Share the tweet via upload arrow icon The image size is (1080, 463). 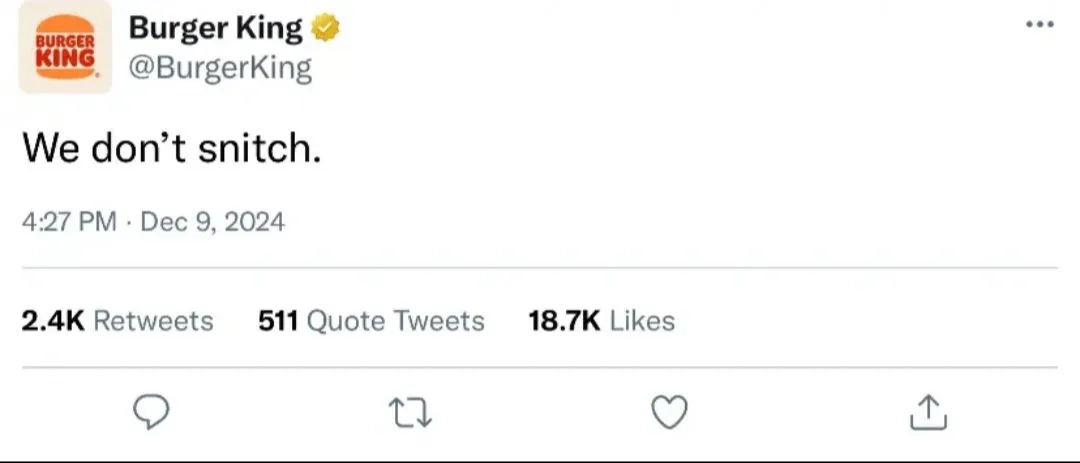(927, 412)
